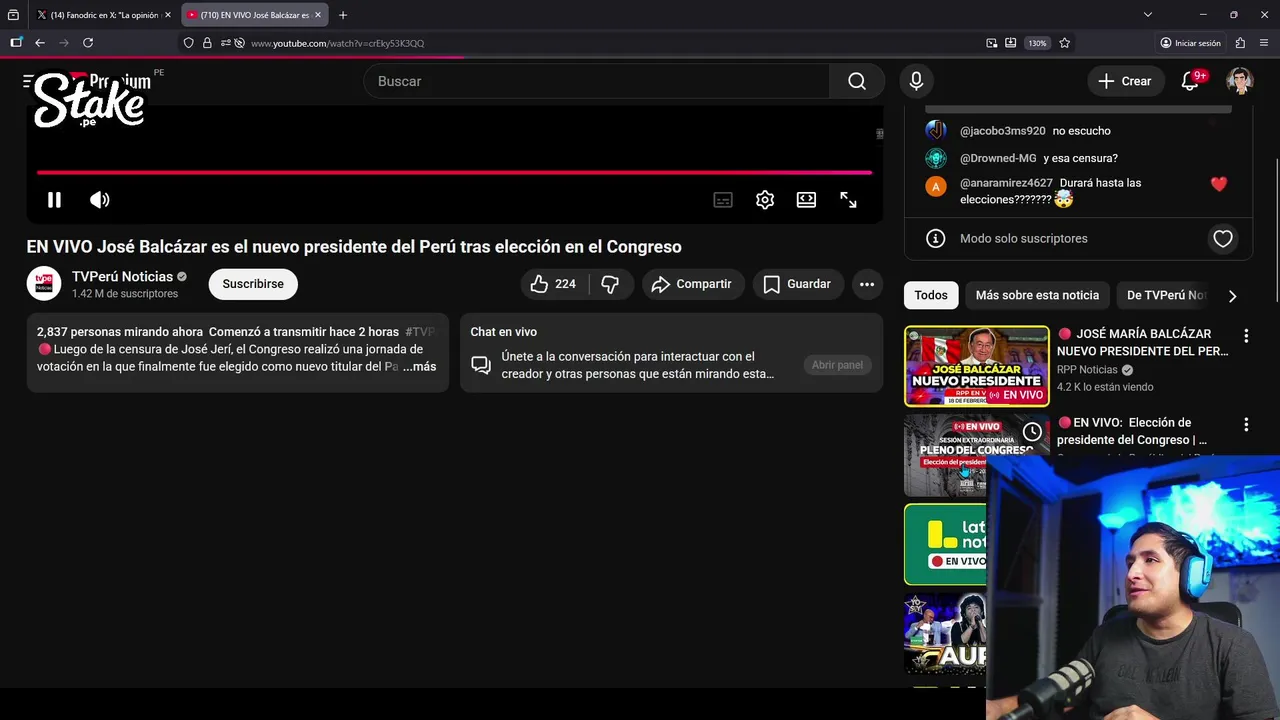1280x720 pixels.
Task: Open options for the RPP Noticias video
Action: (1246, 336)
